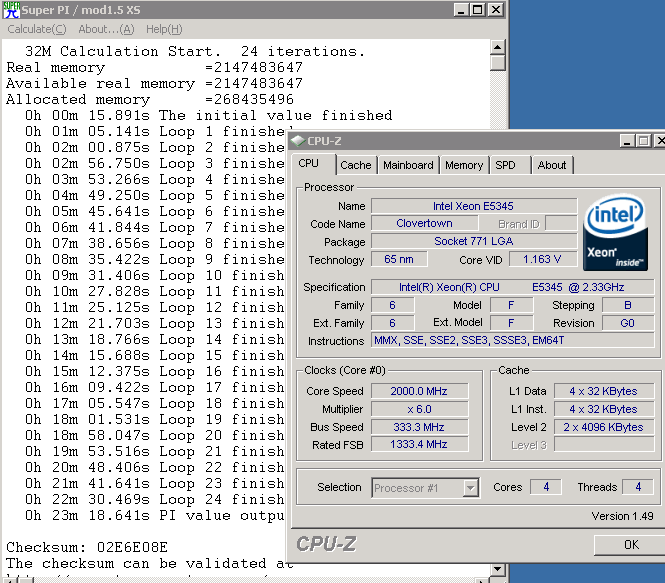Click the 'Checksum: 02E6E08E' line

[x=87, y=547]
